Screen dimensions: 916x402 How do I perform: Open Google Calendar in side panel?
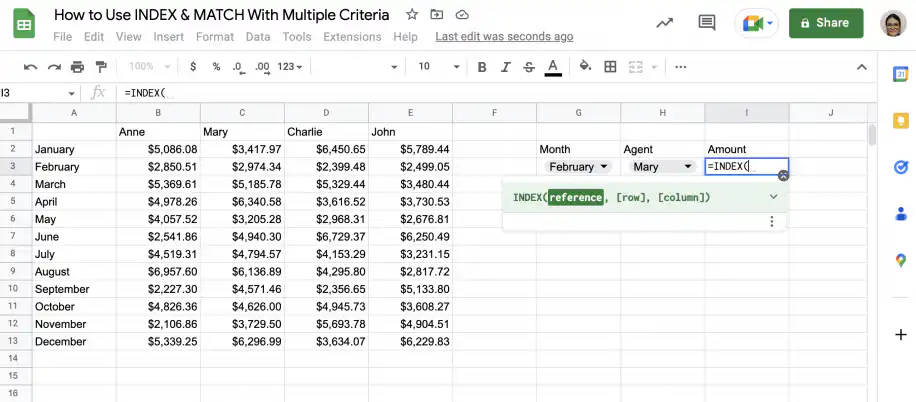(x=900, y=74)
